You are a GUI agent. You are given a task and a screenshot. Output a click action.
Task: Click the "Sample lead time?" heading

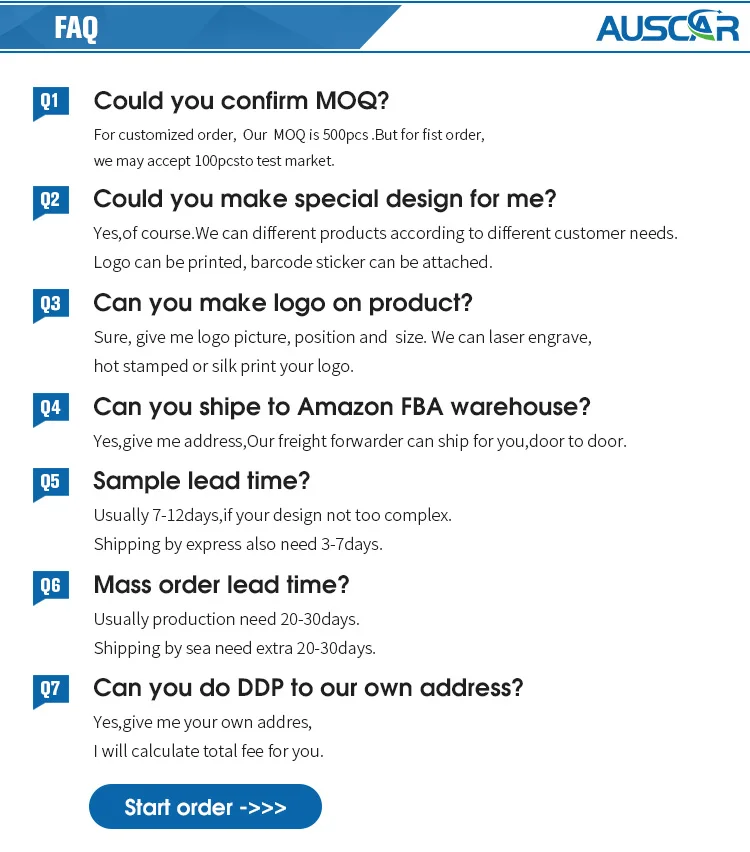coord(202,481)
